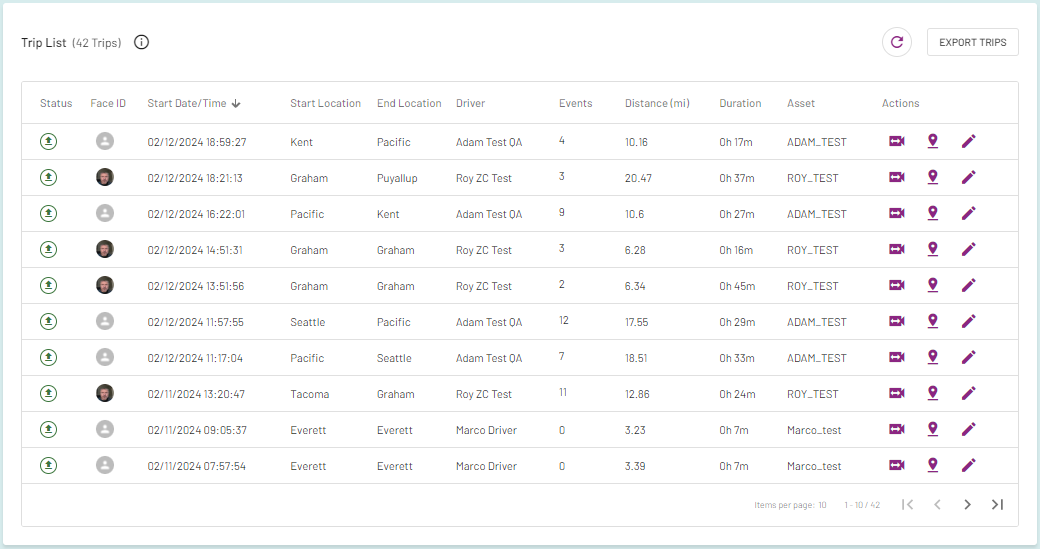
Task: Edit the 11:17:04 trip
Action: (x=968, y=357)
